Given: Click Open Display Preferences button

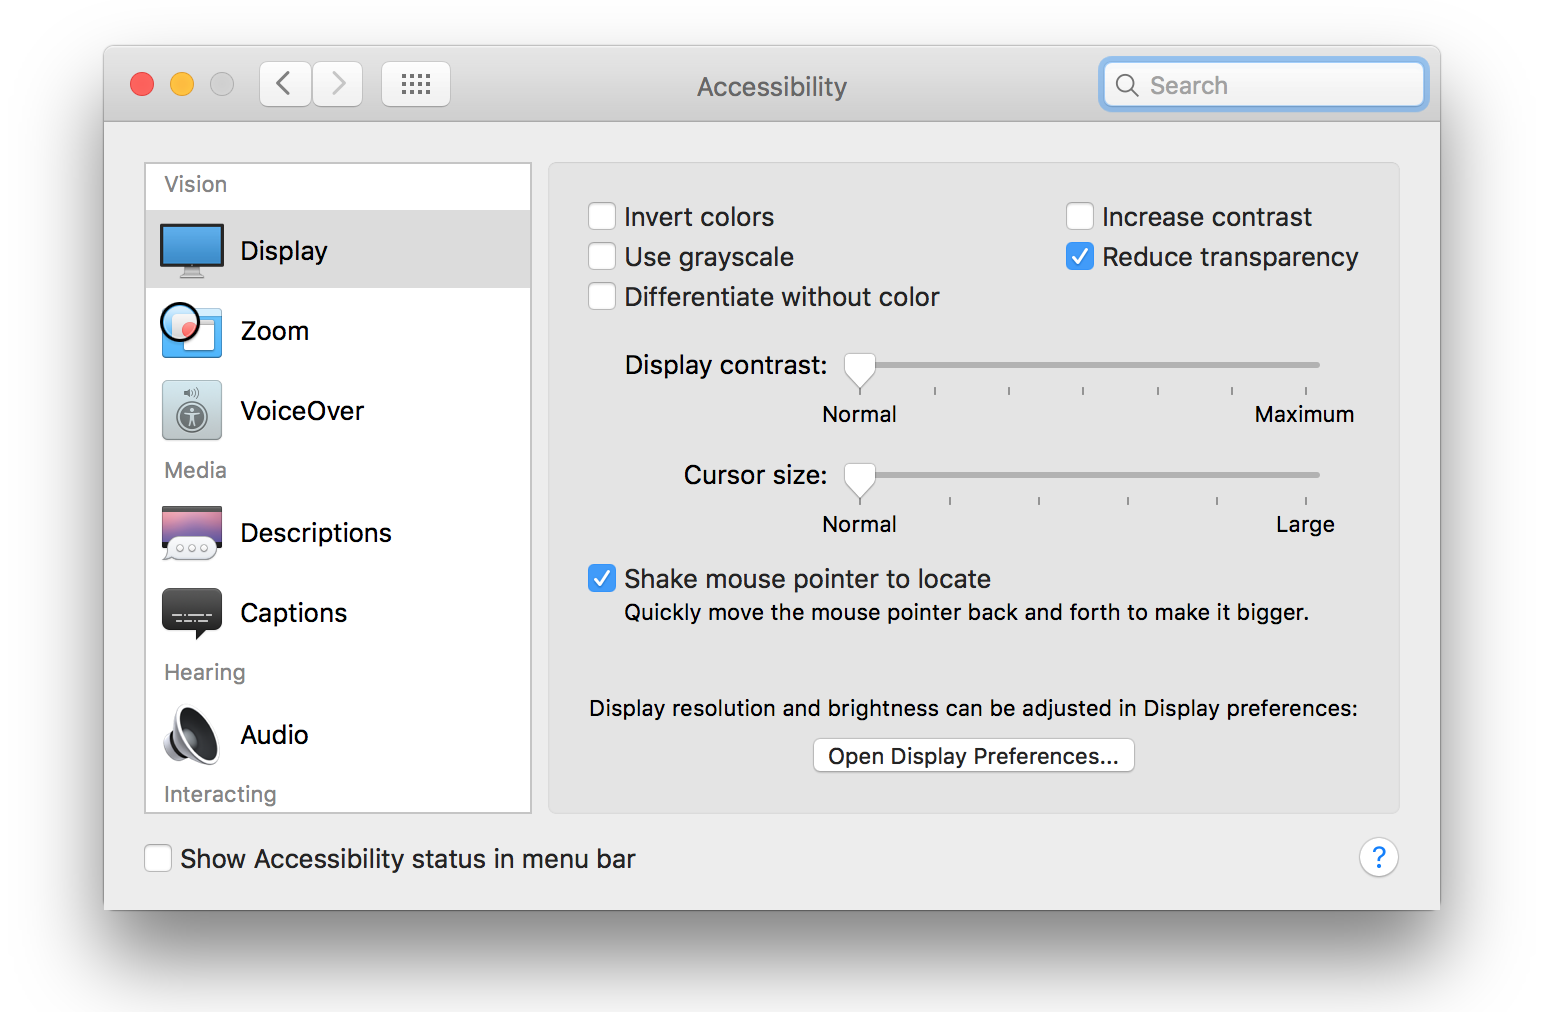Looking at the screenshot, I should click(973, 756).
